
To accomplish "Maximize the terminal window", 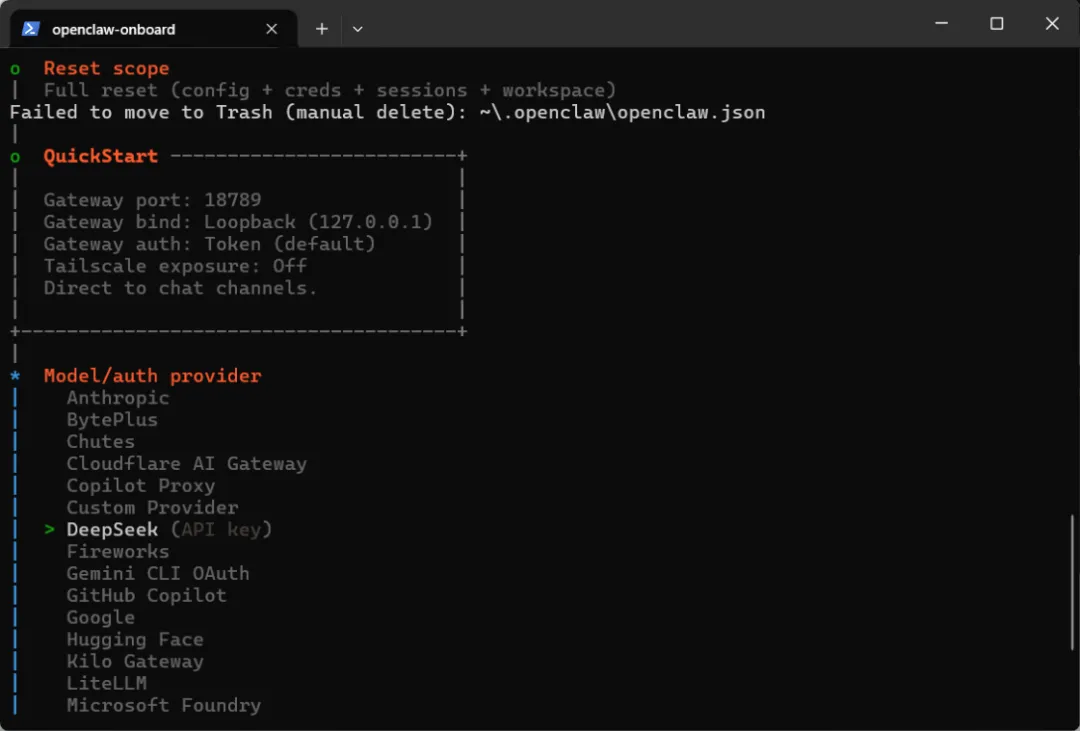I will [x=997, y=23].
